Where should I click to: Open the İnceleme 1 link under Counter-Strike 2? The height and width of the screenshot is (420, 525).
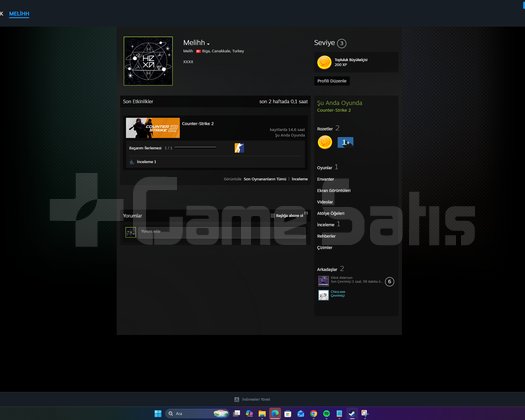pyautogui.click(x=146, y=162)
